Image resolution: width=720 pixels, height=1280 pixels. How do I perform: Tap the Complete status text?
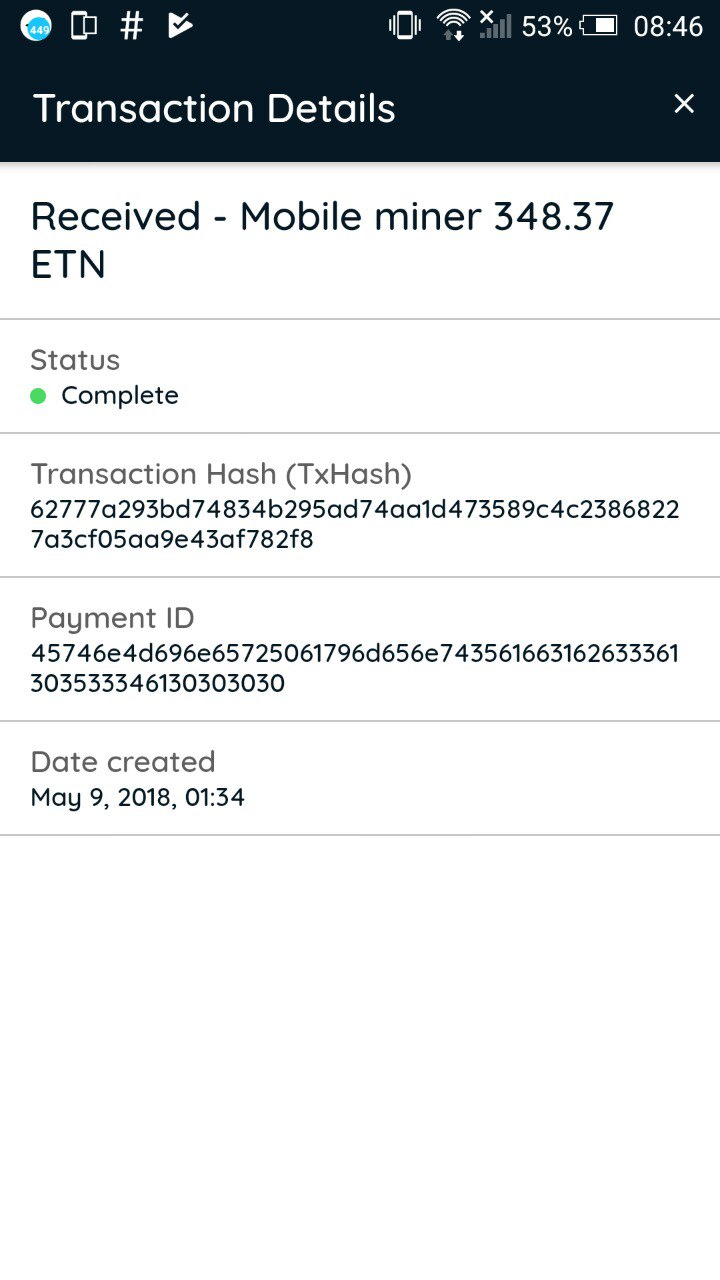pyautogui.click(x=120, y=396)
